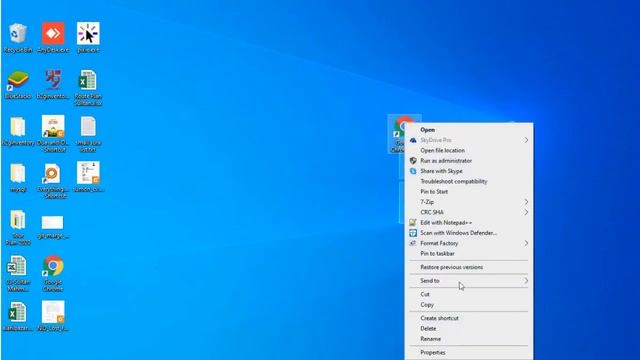Select the mysql folder icon on the desktop
Screen dimensions: 640x360
tap(18, 173)
